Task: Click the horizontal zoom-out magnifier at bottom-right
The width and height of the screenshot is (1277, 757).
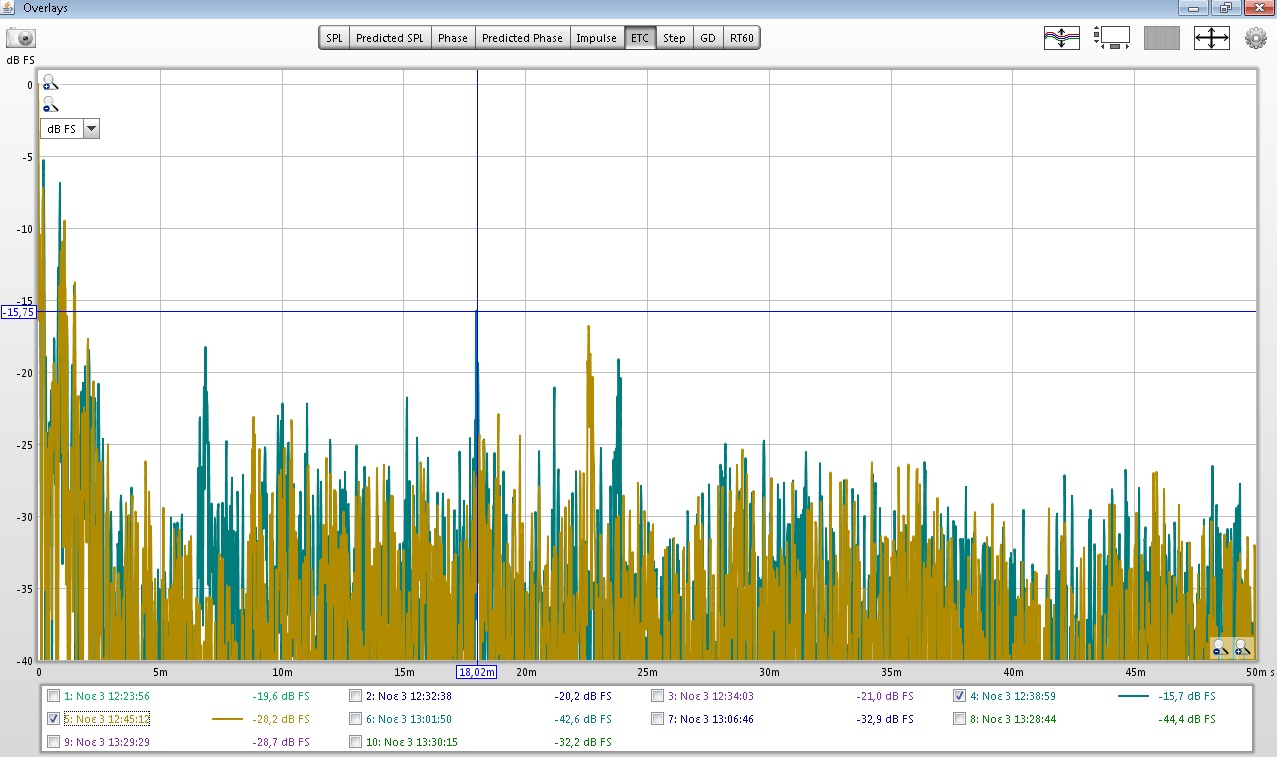Action: [x=1221, y=649]
